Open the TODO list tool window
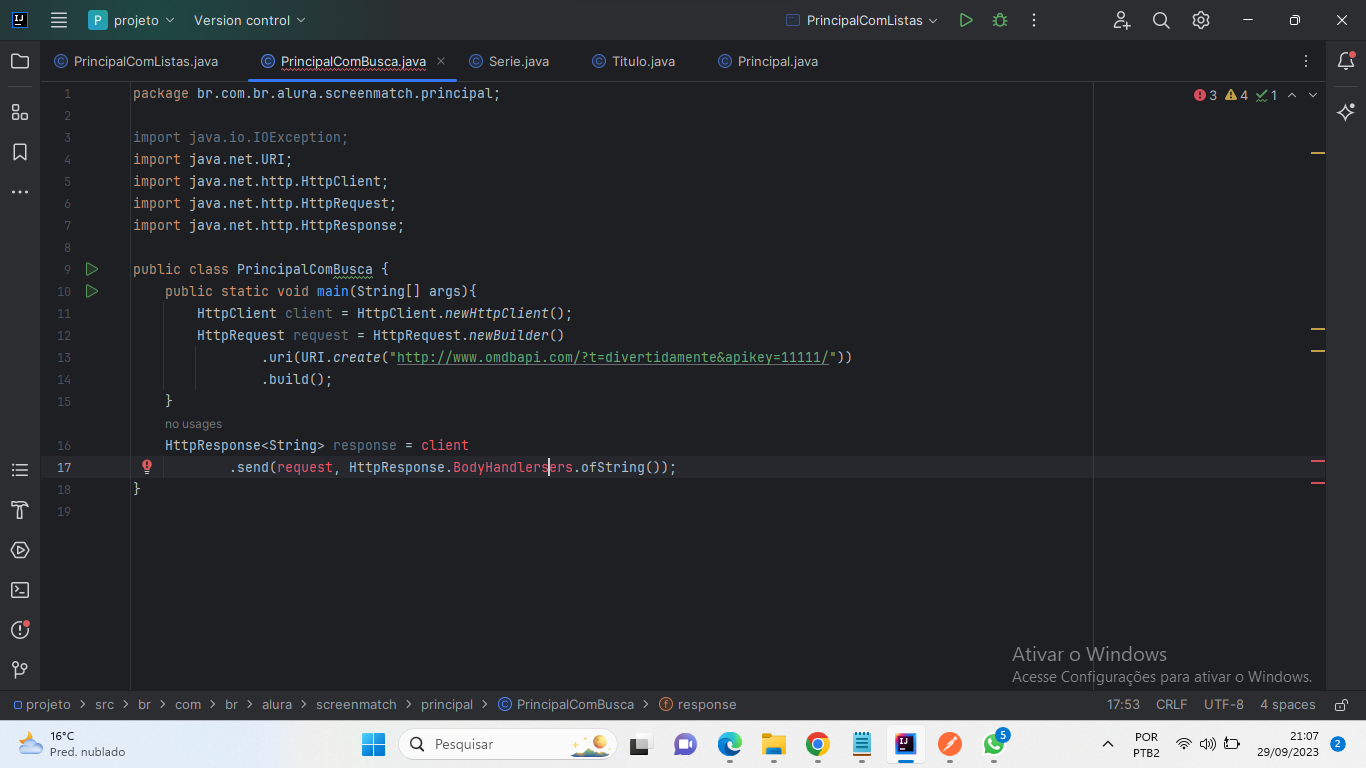Image resolution: width=1366 pixels, height=768 pixels. 20,470
